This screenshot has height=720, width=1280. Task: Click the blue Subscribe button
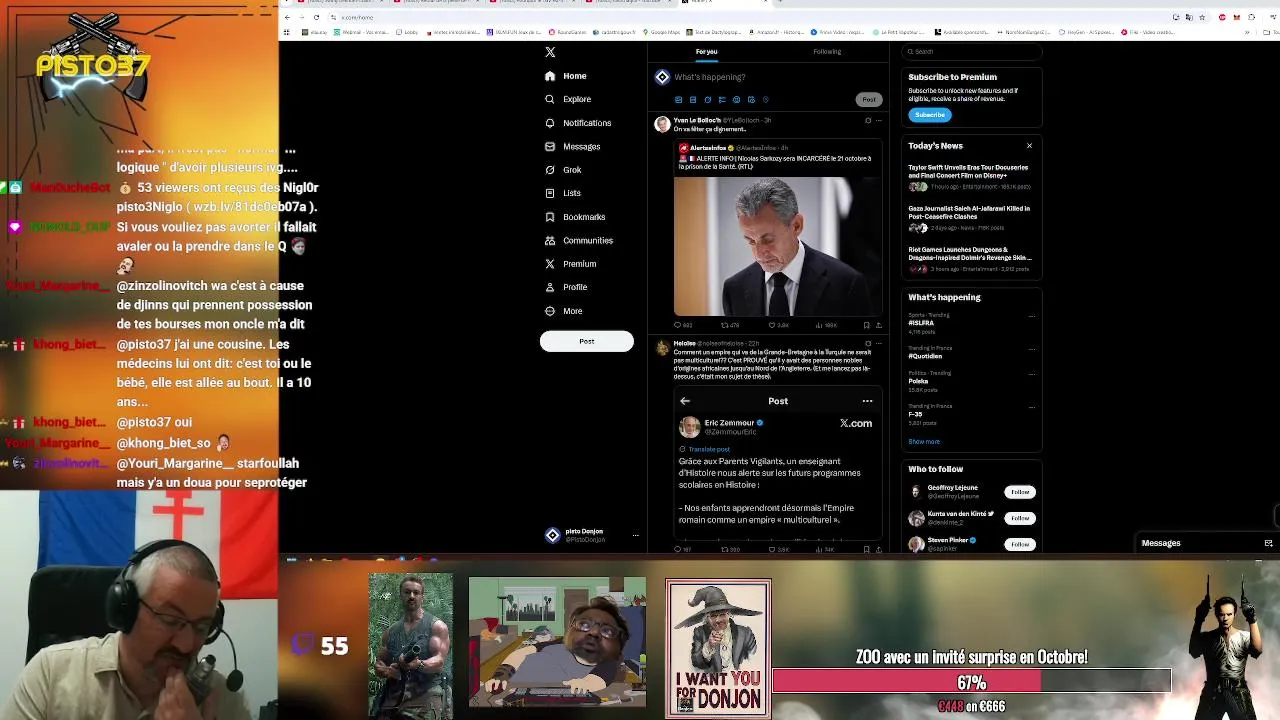(x=929, y=115)
